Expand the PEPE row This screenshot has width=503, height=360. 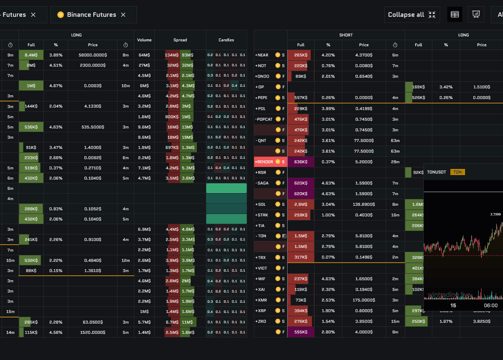pyautogui.click(x=256, y=98)
